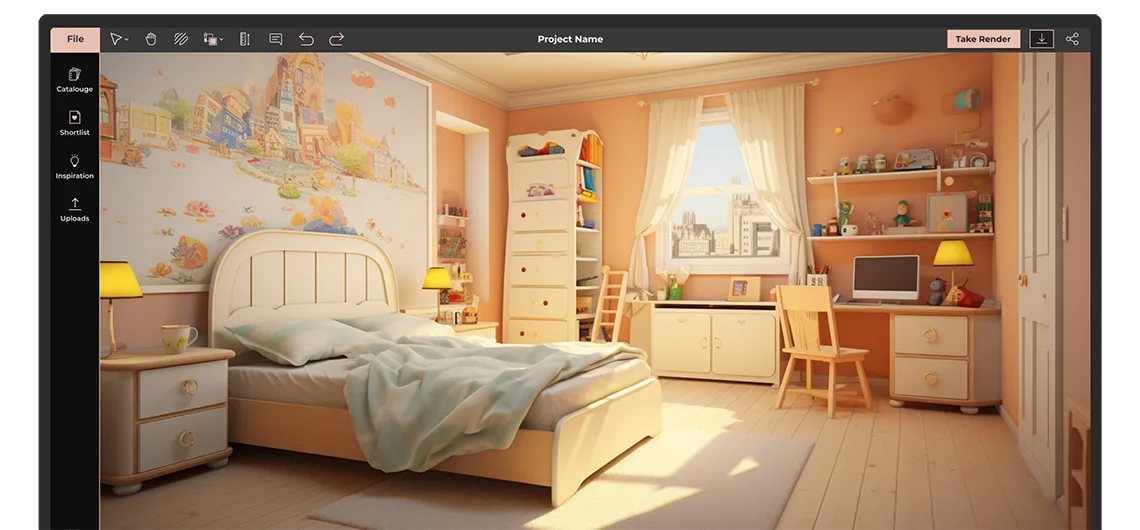Click the share icon
The height and width of the screenshot is (530, 1140).
1072,39
